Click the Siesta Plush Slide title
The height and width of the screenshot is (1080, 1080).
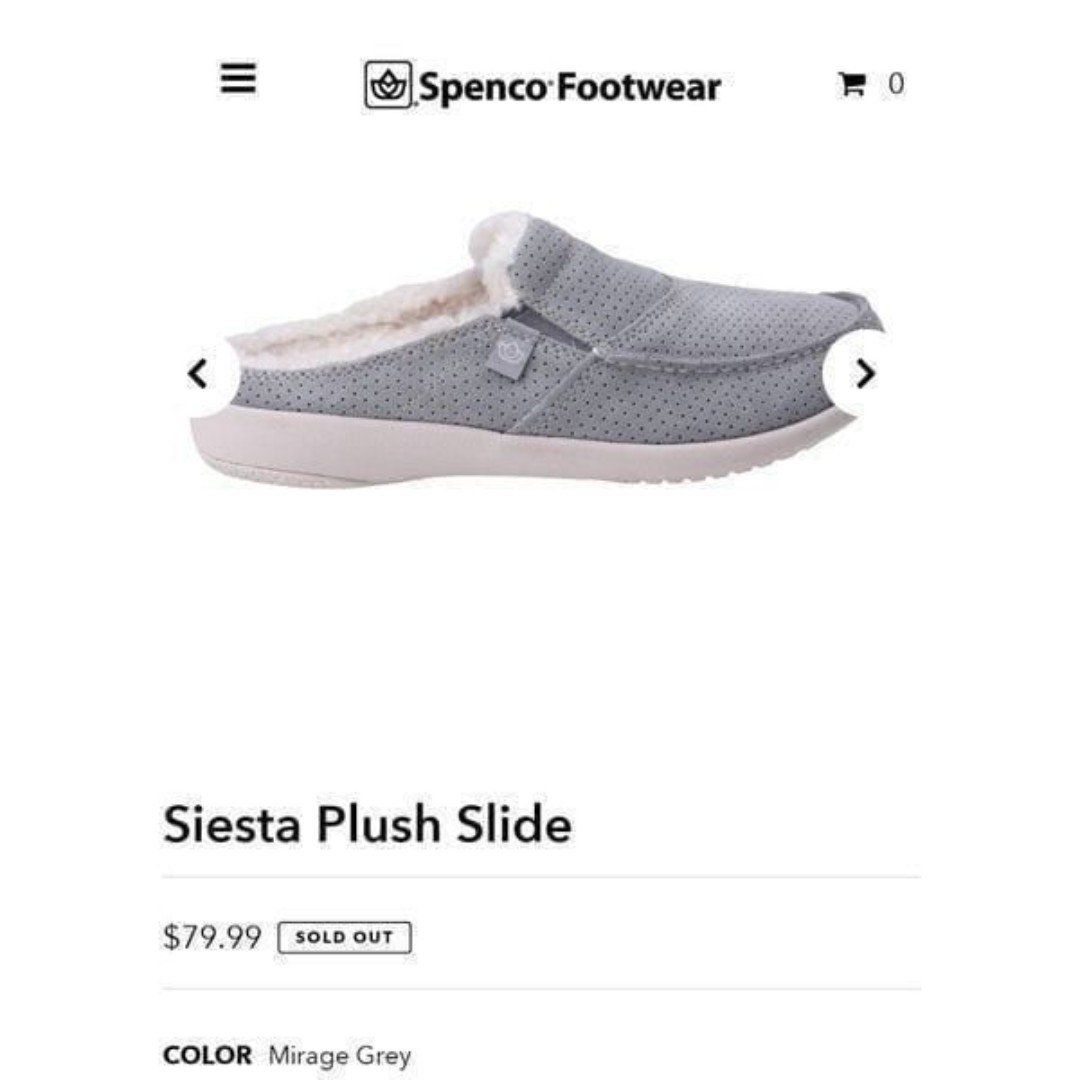pos(367,824)
